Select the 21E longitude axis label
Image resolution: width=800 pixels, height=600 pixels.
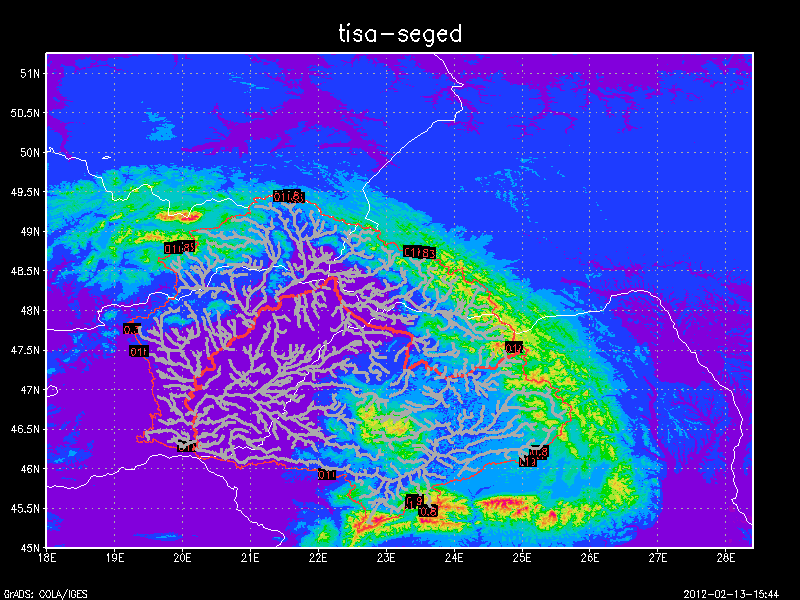[x=250, y=558]
